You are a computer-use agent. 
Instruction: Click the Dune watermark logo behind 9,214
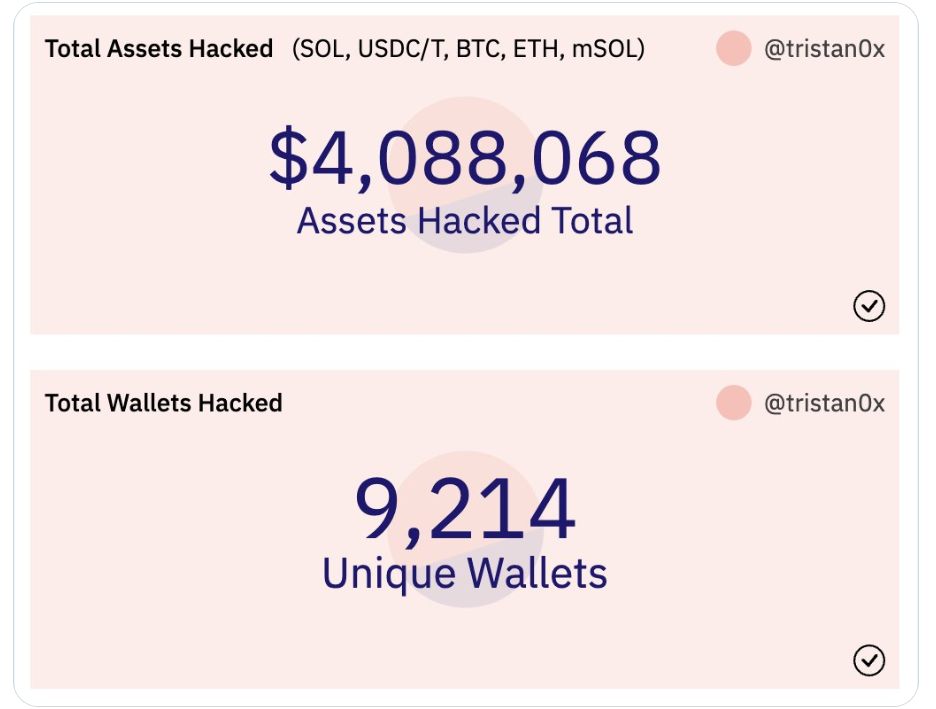point(465,529)
